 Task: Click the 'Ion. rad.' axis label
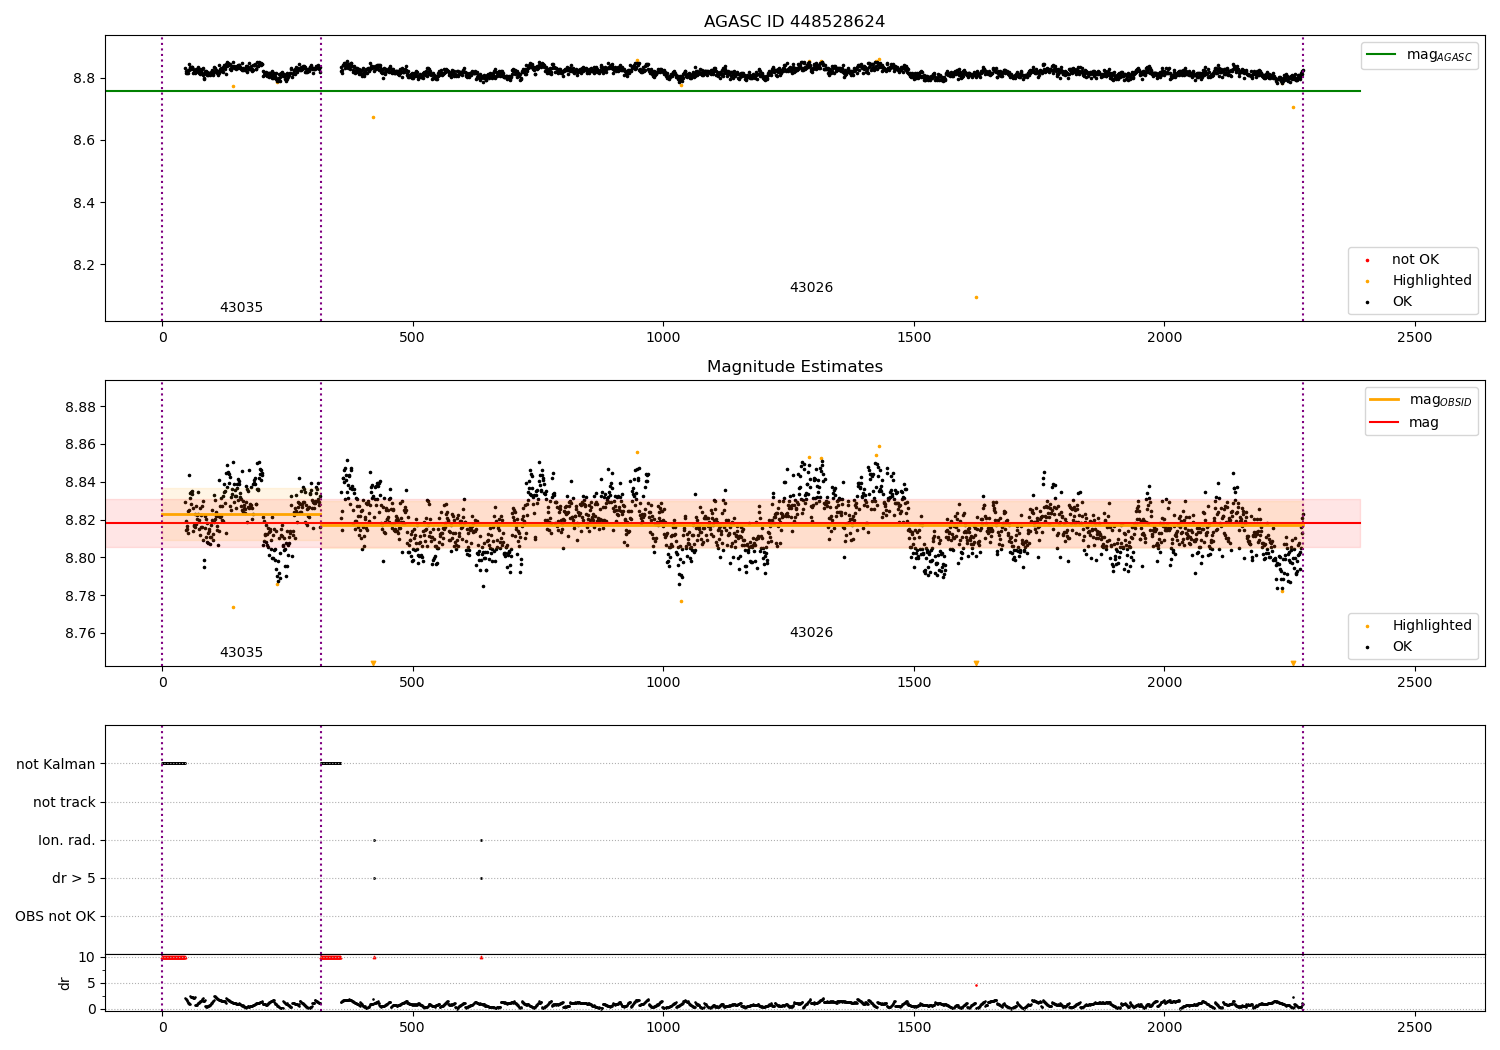tap(67, 840)
